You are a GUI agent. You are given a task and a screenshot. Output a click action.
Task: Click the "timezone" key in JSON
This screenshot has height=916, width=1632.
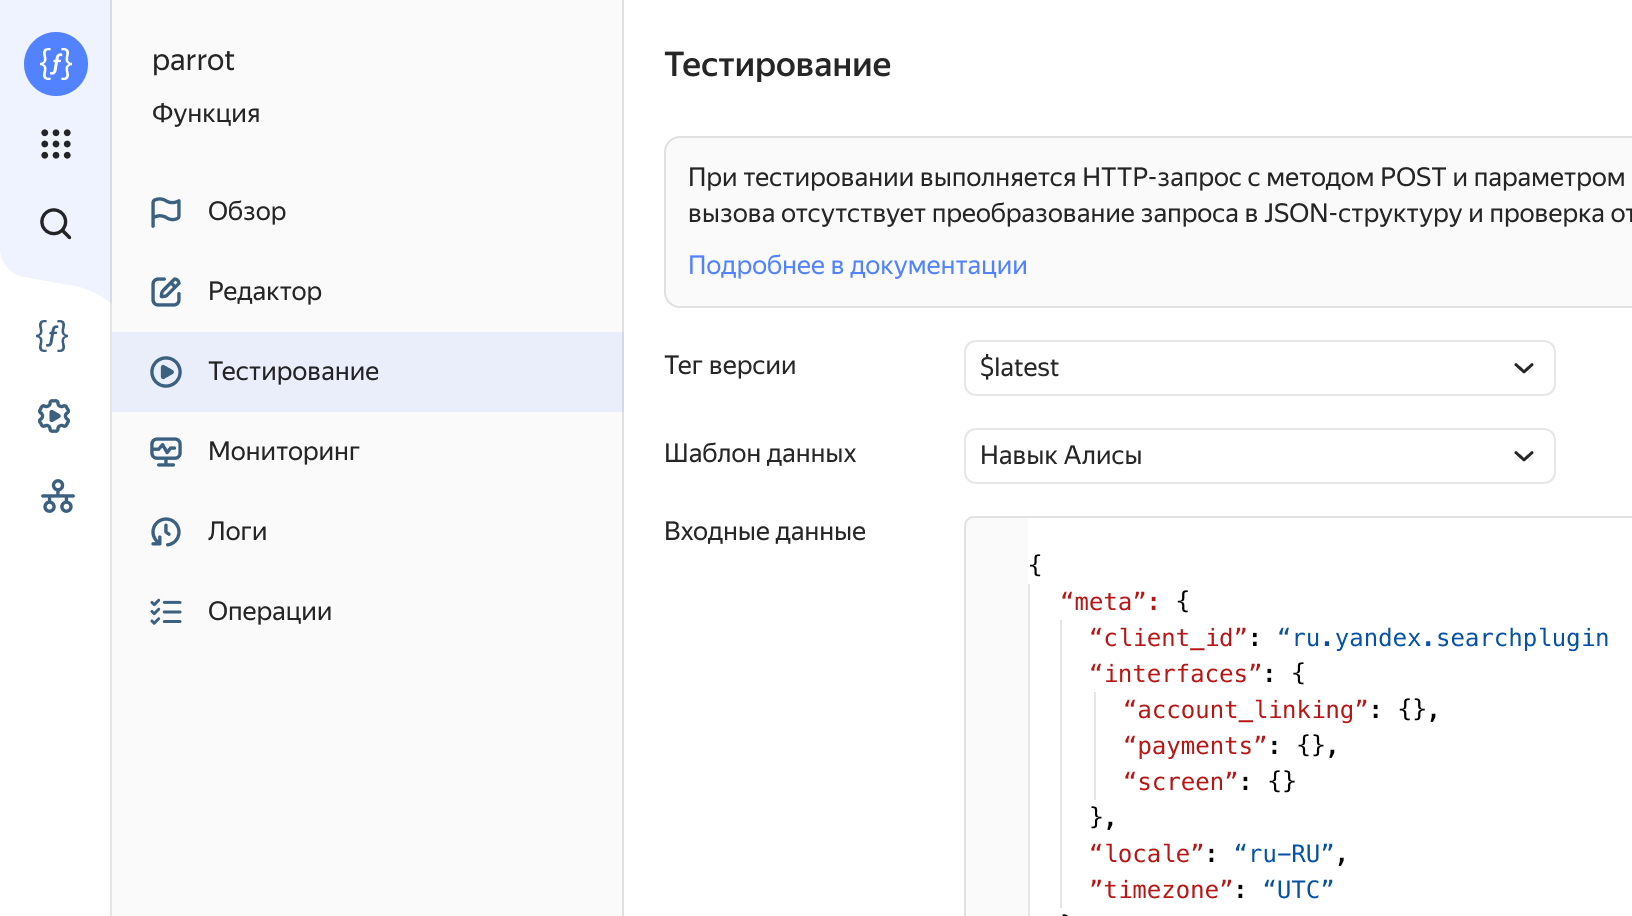tap(1161, 890)
